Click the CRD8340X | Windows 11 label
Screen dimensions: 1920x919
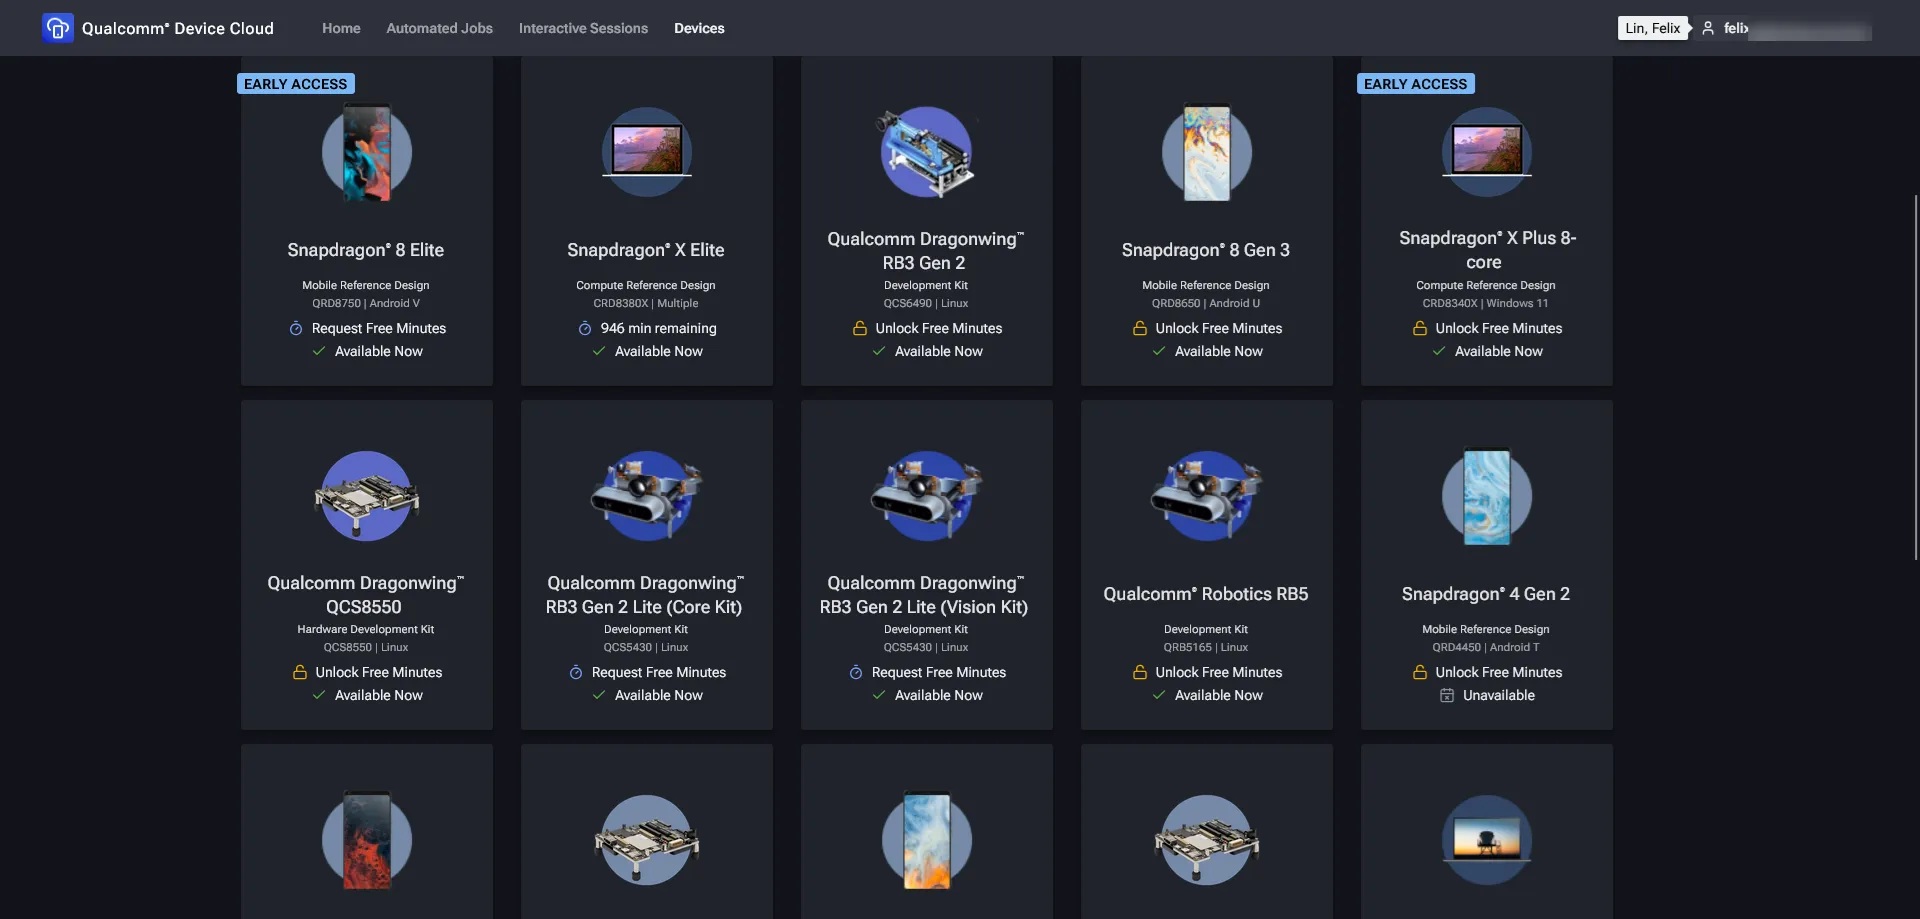coord(1486,303)
